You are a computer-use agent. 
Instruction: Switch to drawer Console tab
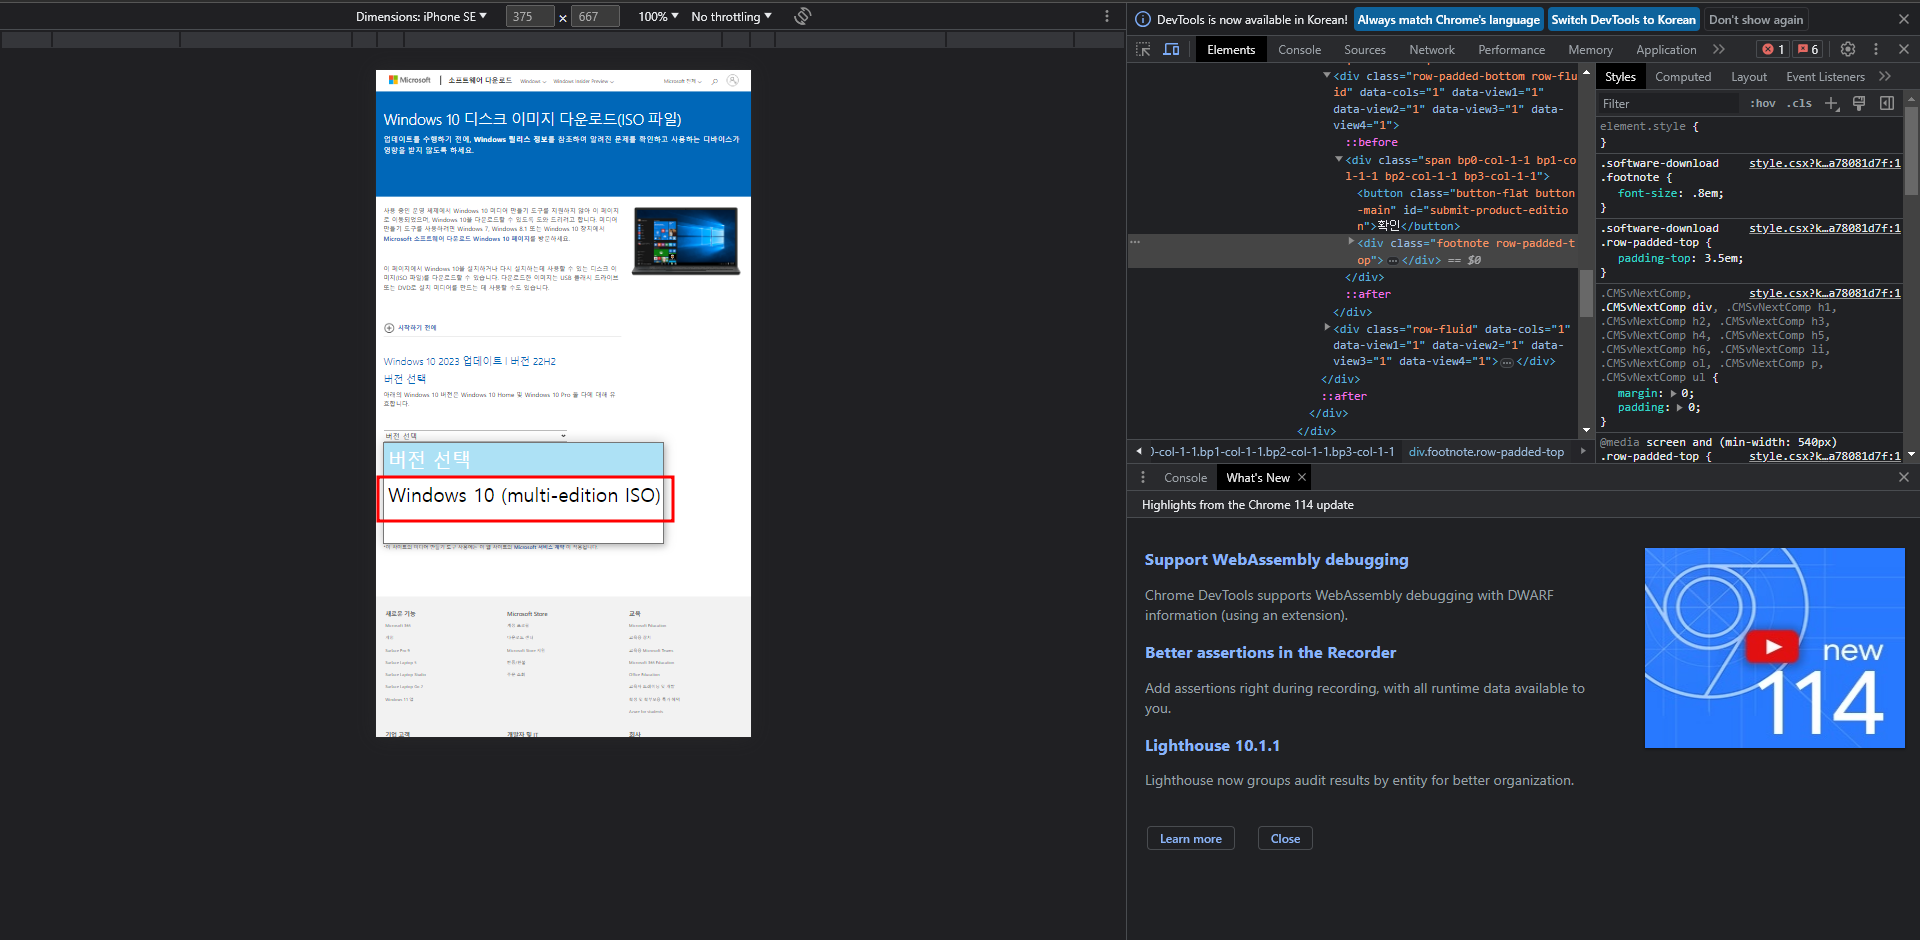[x=1185, y=477]
